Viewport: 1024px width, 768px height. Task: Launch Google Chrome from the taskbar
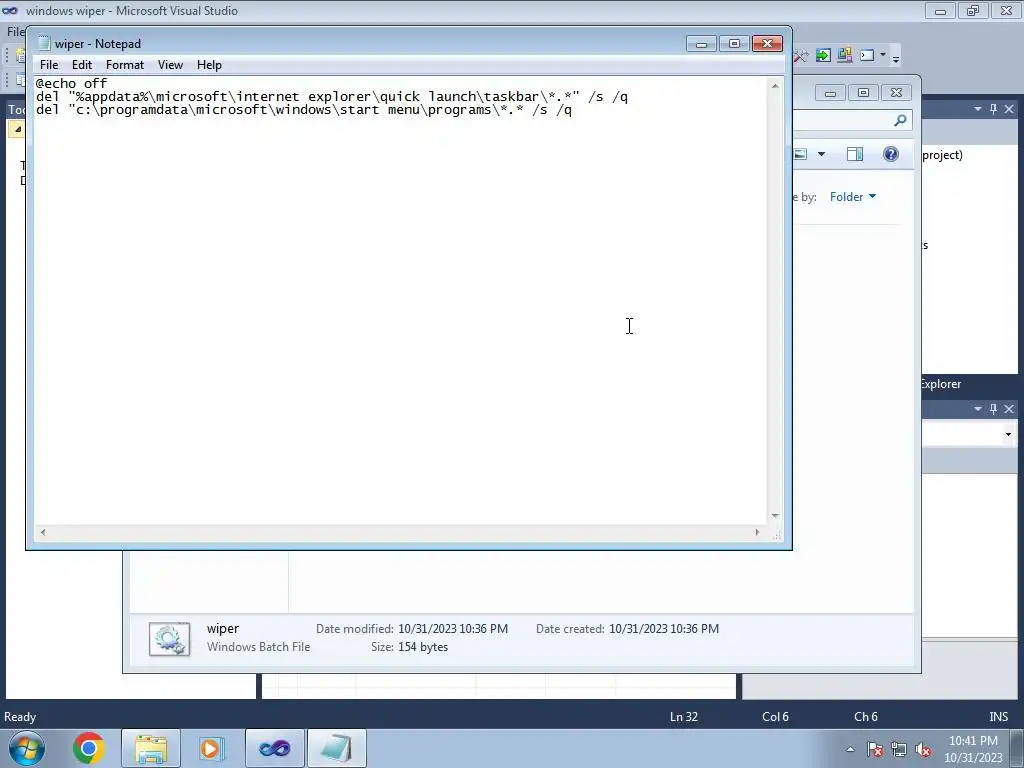pyautogui.click(x=89, y=748)
